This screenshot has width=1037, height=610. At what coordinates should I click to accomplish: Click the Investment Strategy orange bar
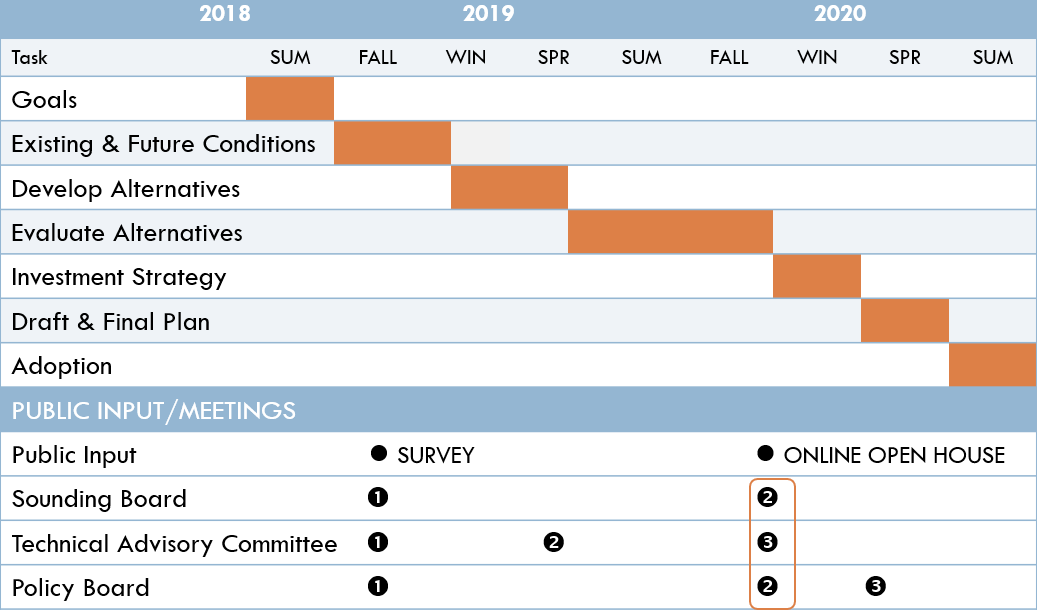tap(817, 276)
